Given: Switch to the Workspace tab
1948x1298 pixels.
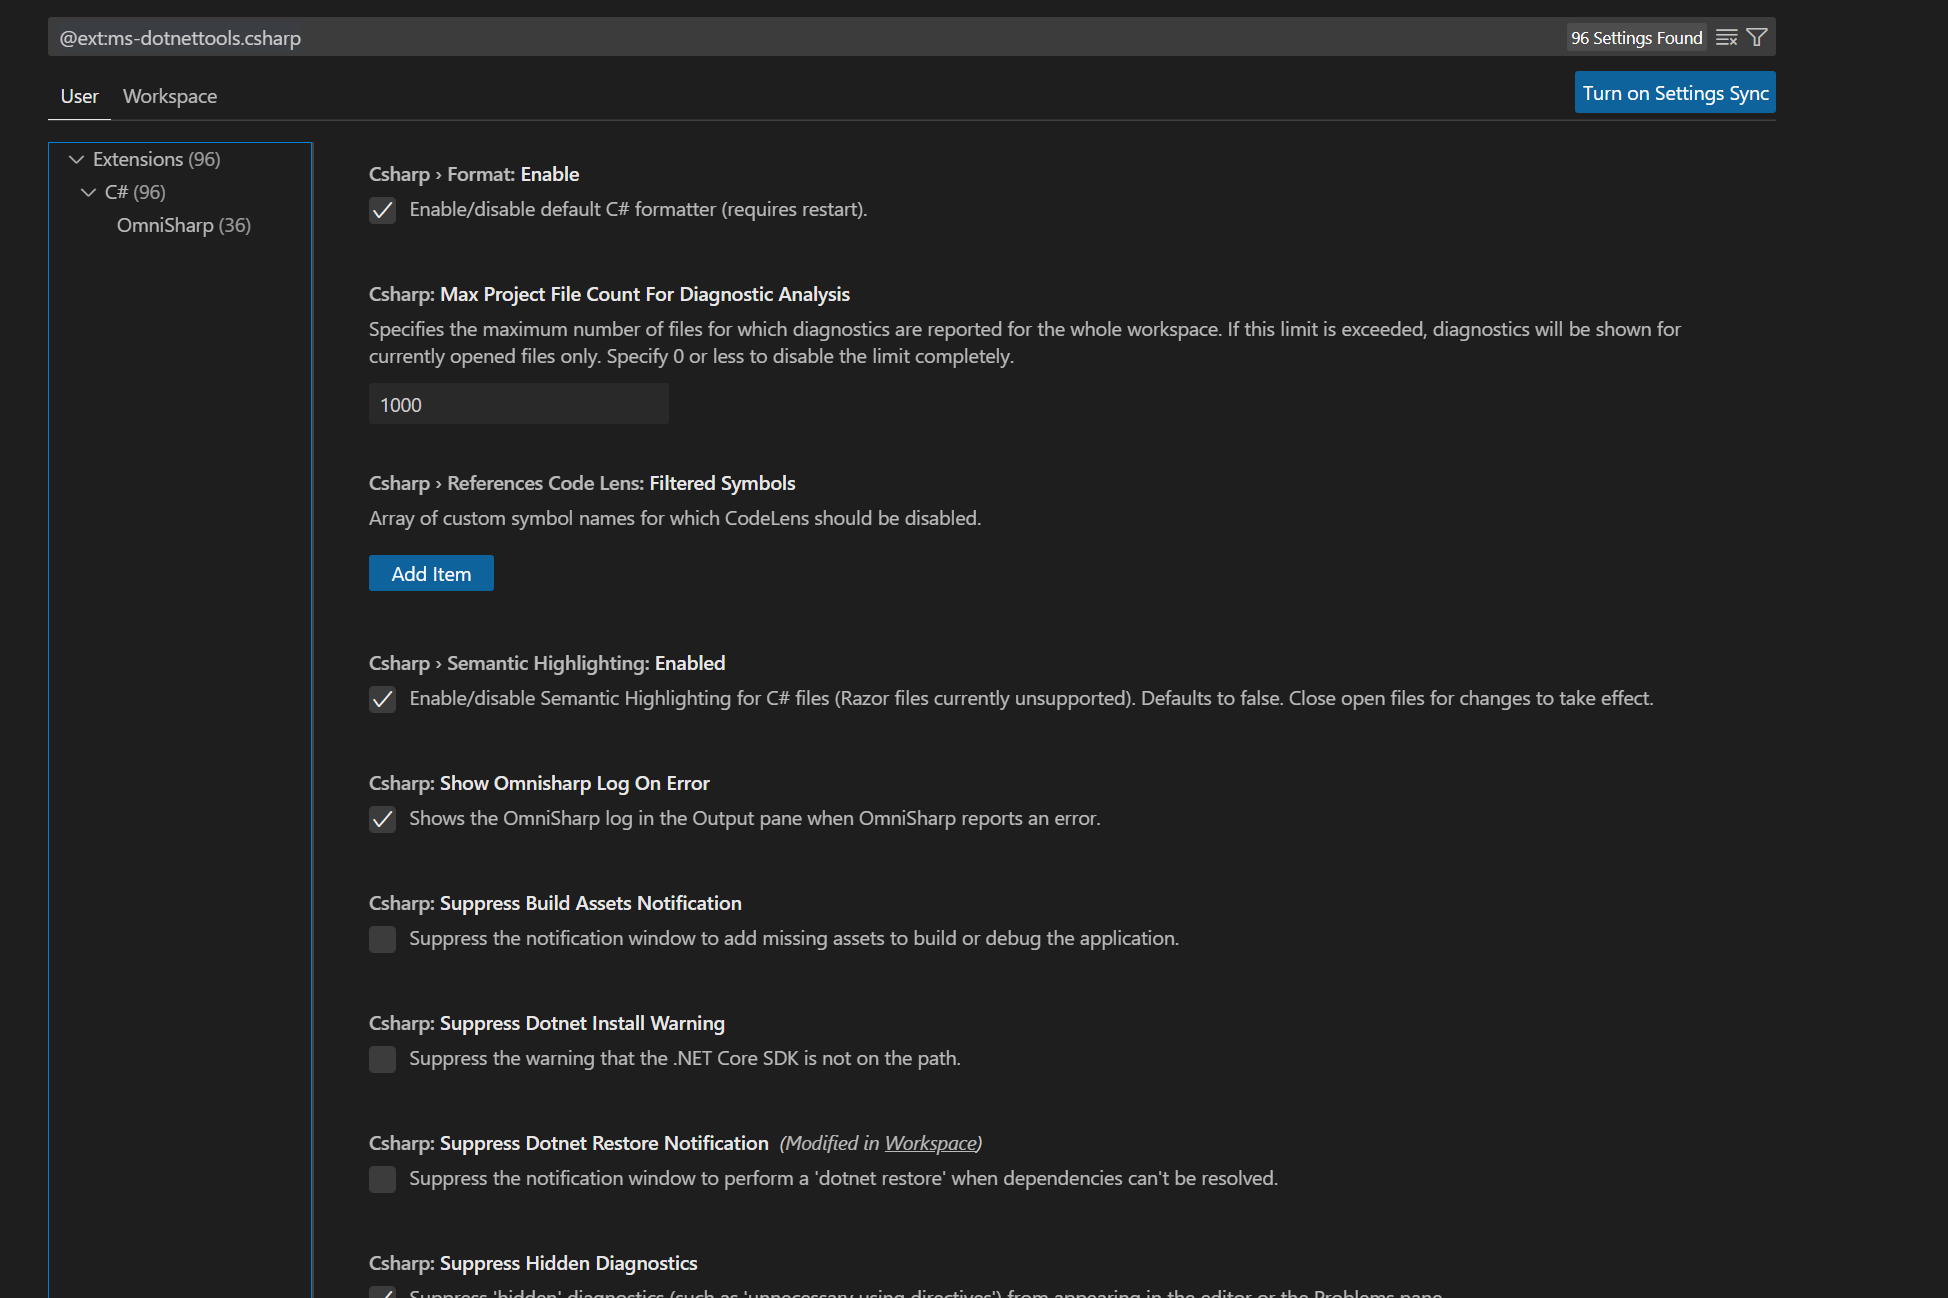Looking at the screenshot, I should tap(170, 96).
